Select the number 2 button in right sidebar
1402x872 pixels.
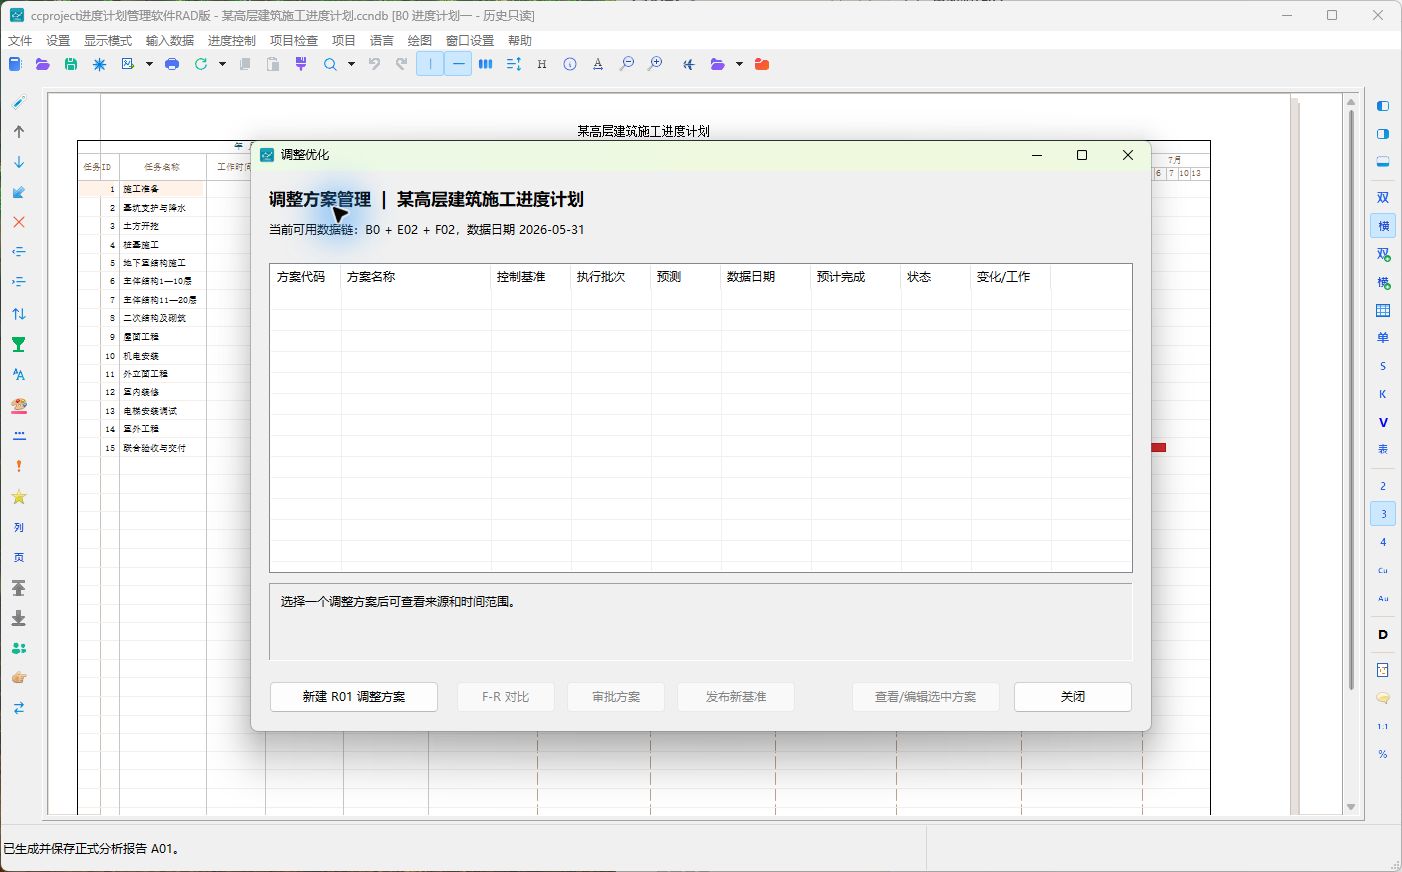(1383, 486)
